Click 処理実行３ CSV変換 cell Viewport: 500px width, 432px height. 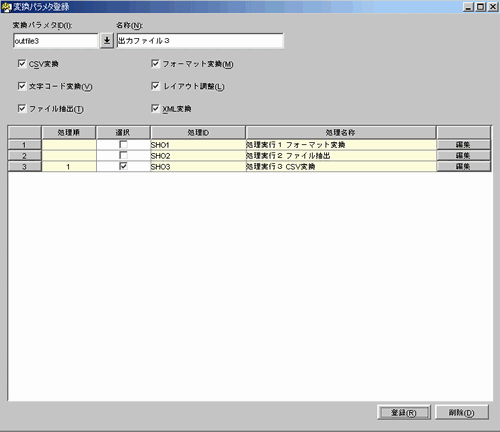click(341, 167)
